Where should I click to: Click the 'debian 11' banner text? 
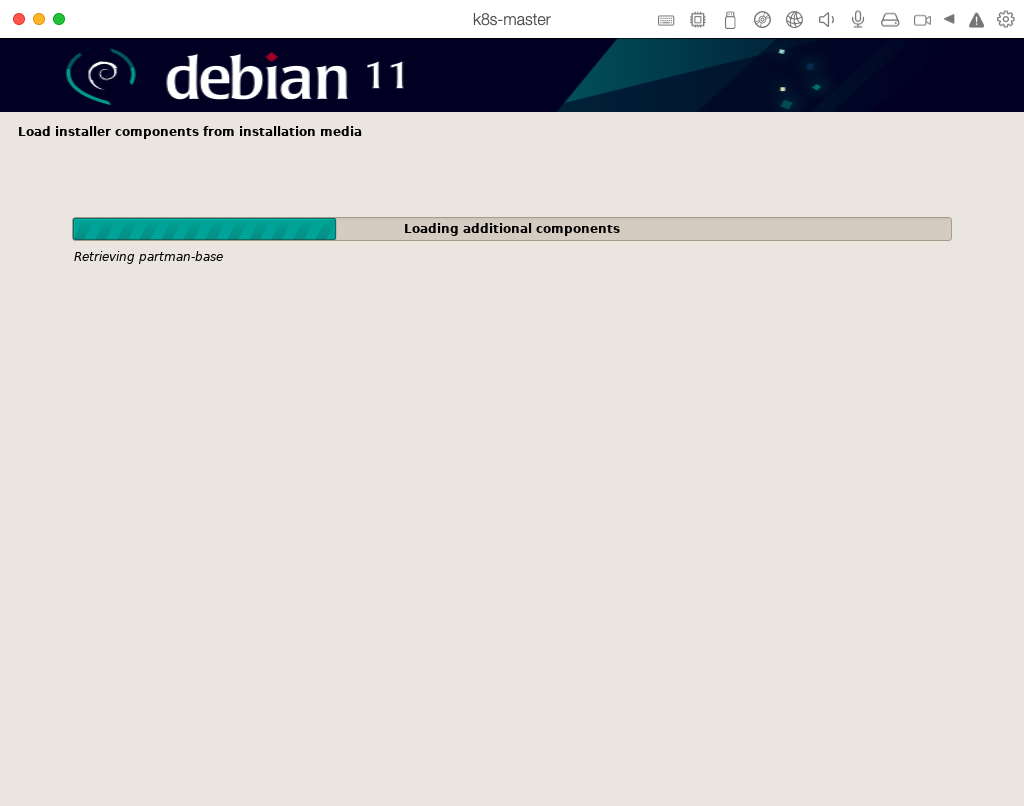click(285, 77)
